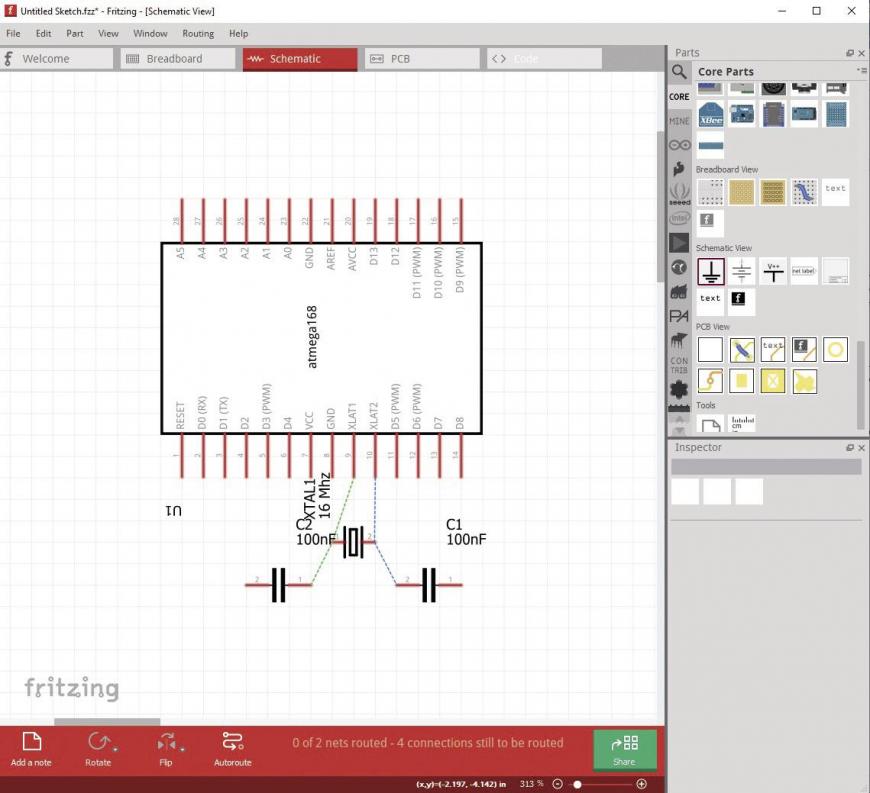Switch to the Breadboard tab
The width and height of the screenshot is (870, 793).
(x=178, y=59)
